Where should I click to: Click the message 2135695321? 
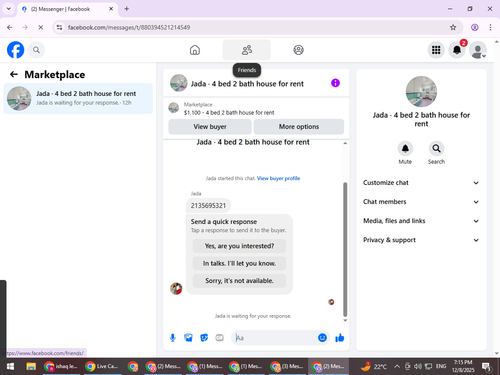coord(208,206)
